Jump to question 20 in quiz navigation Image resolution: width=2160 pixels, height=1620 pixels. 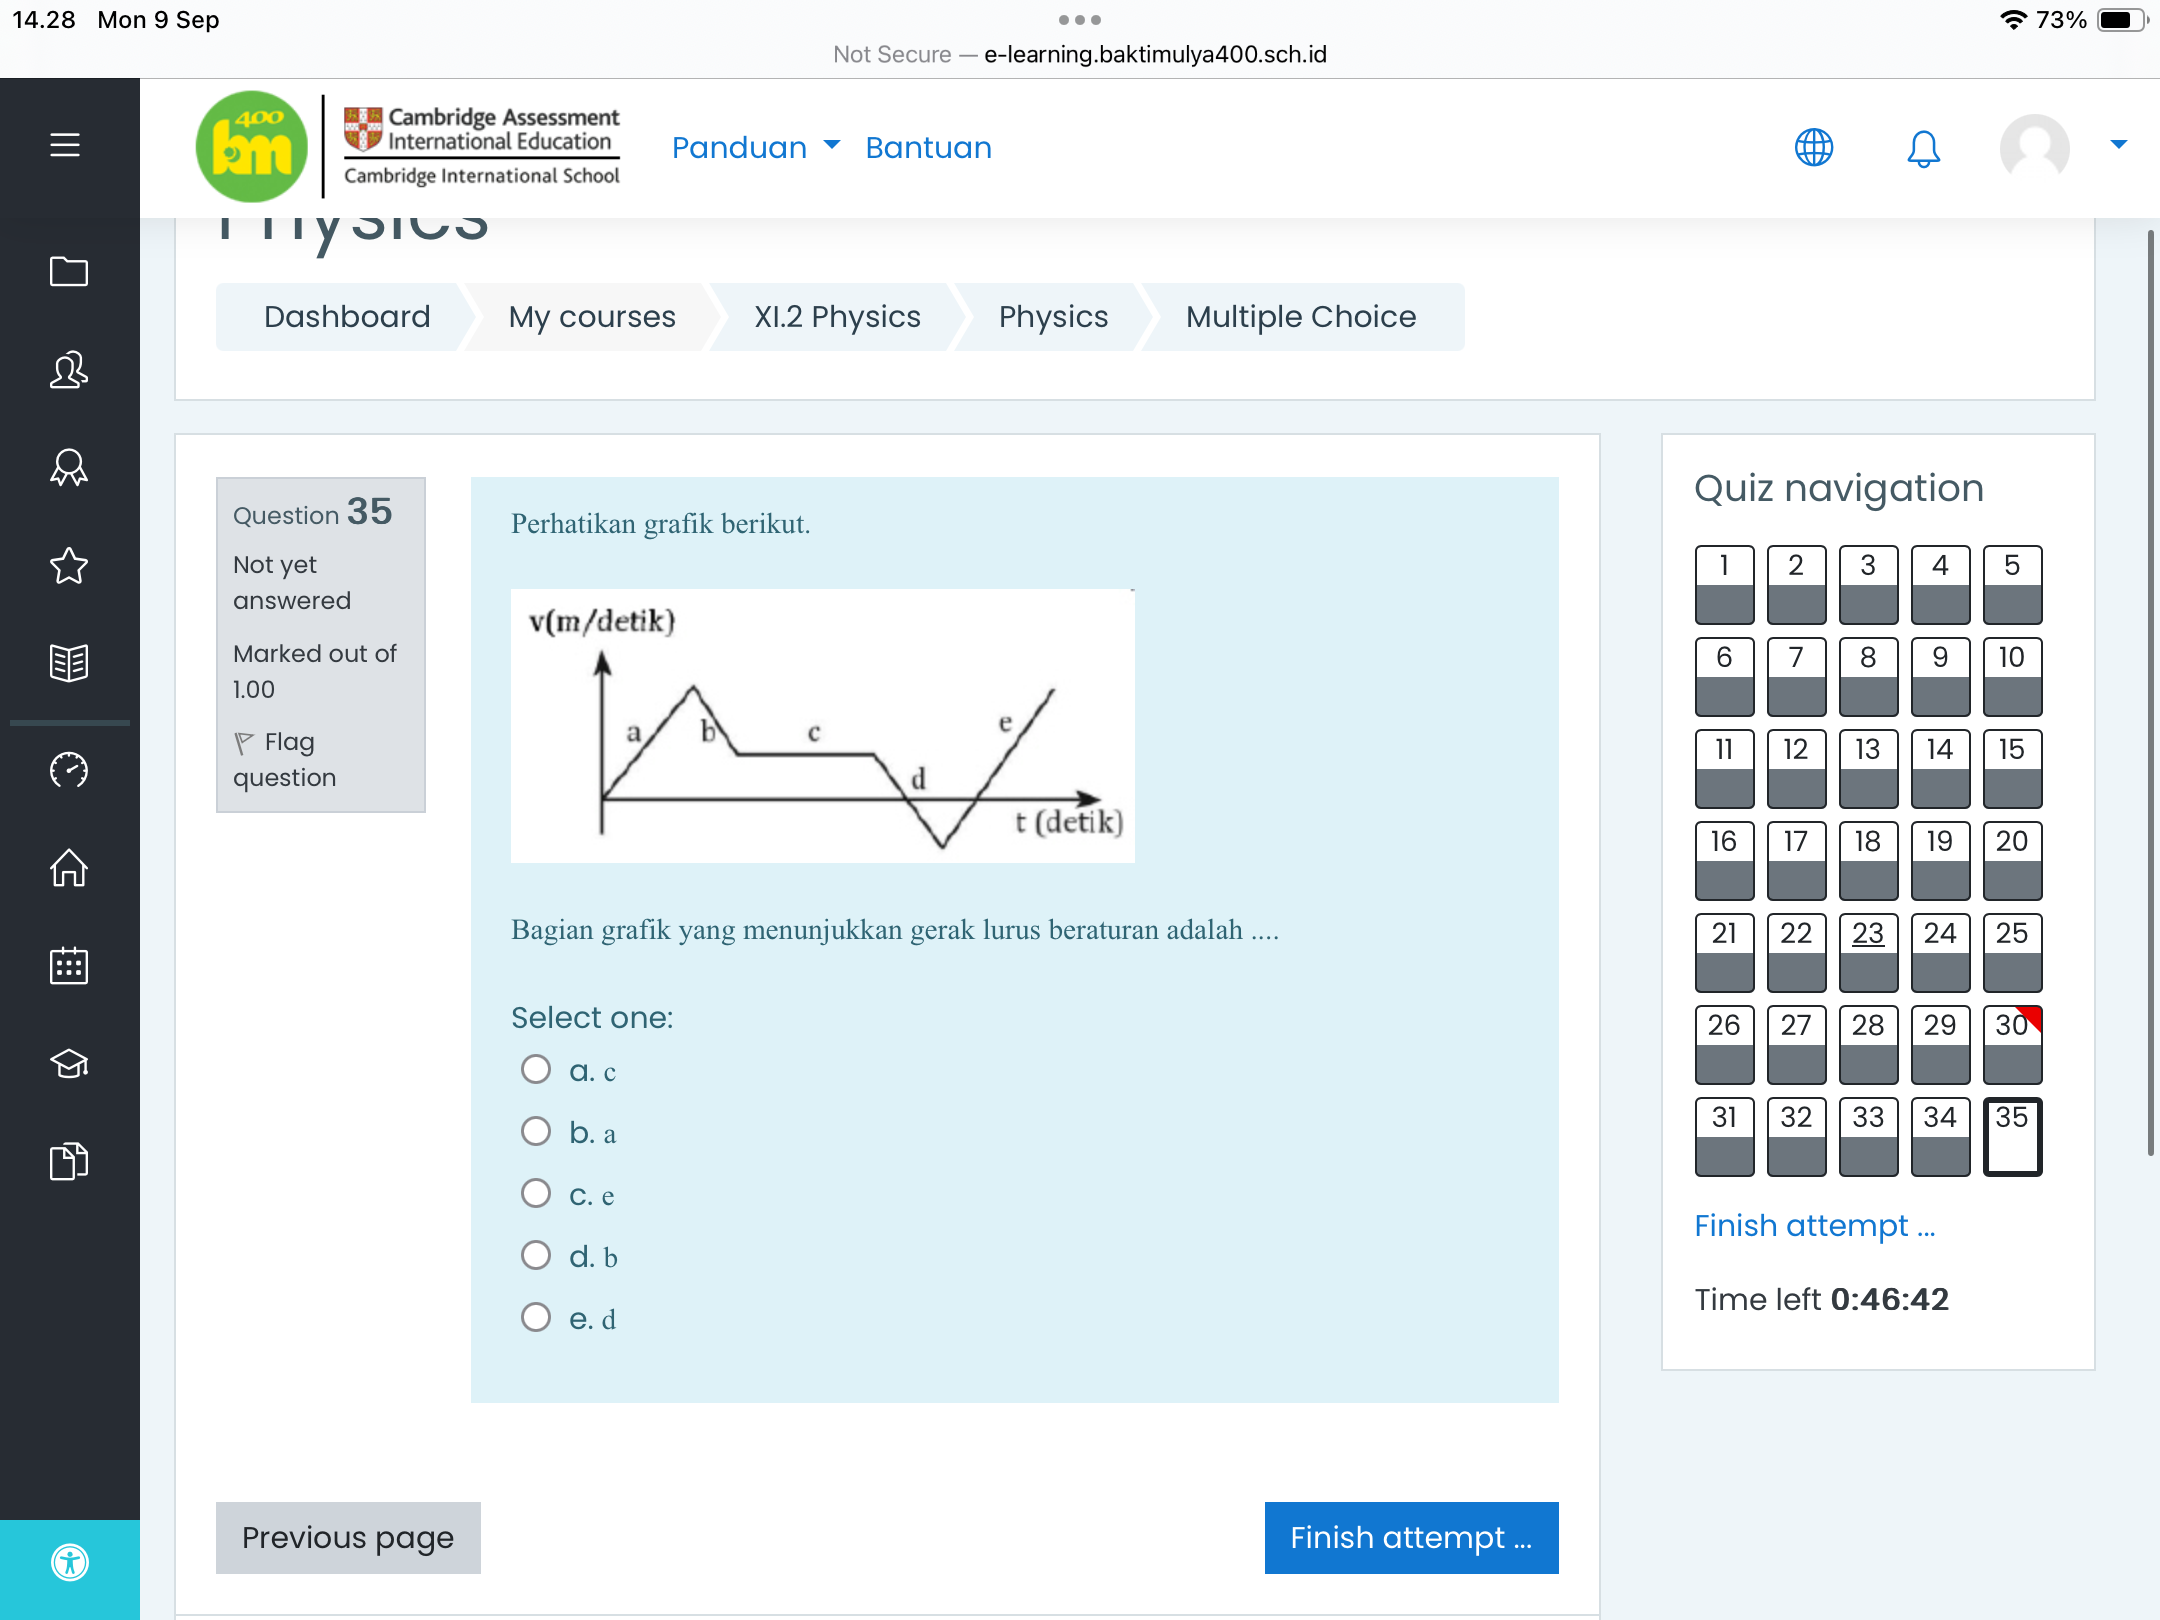[x=2012, y=860]
